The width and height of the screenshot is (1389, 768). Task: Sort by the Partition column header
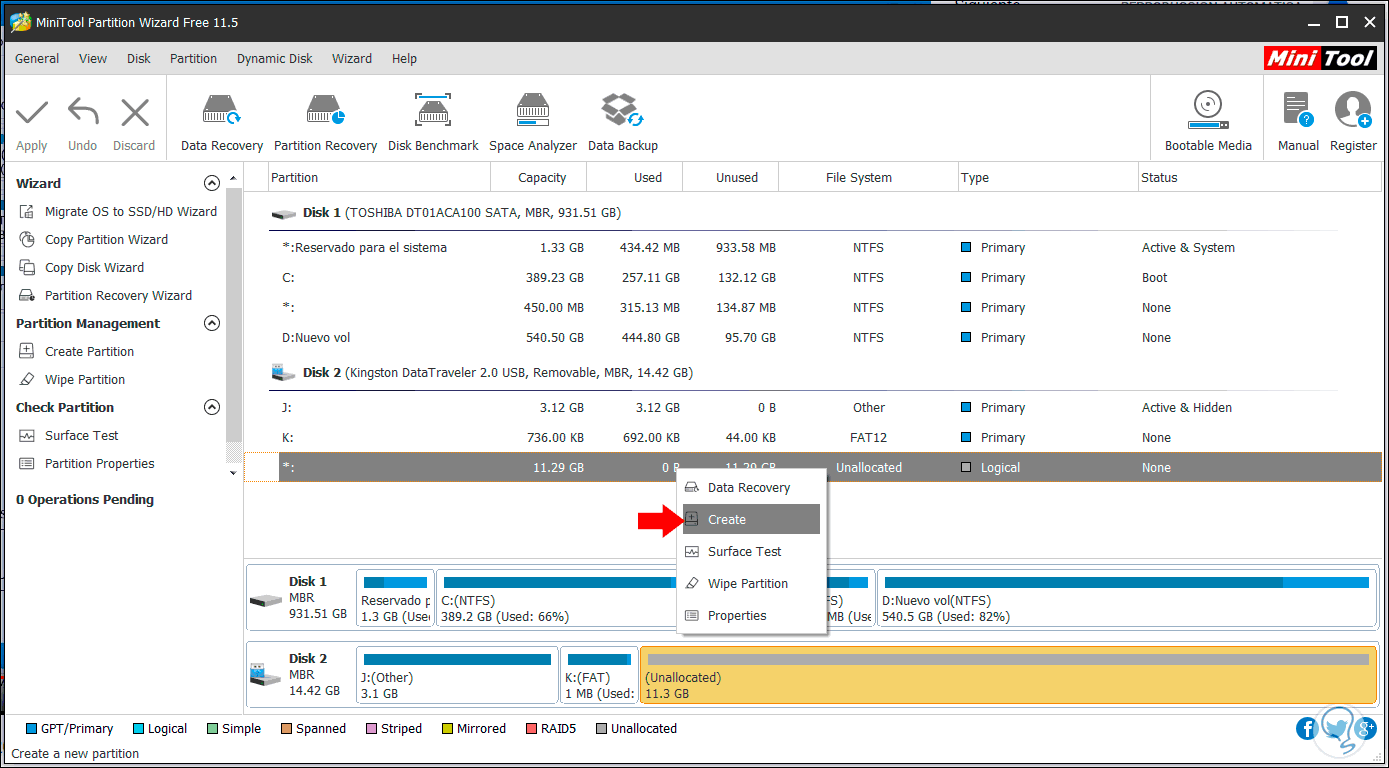380,178
